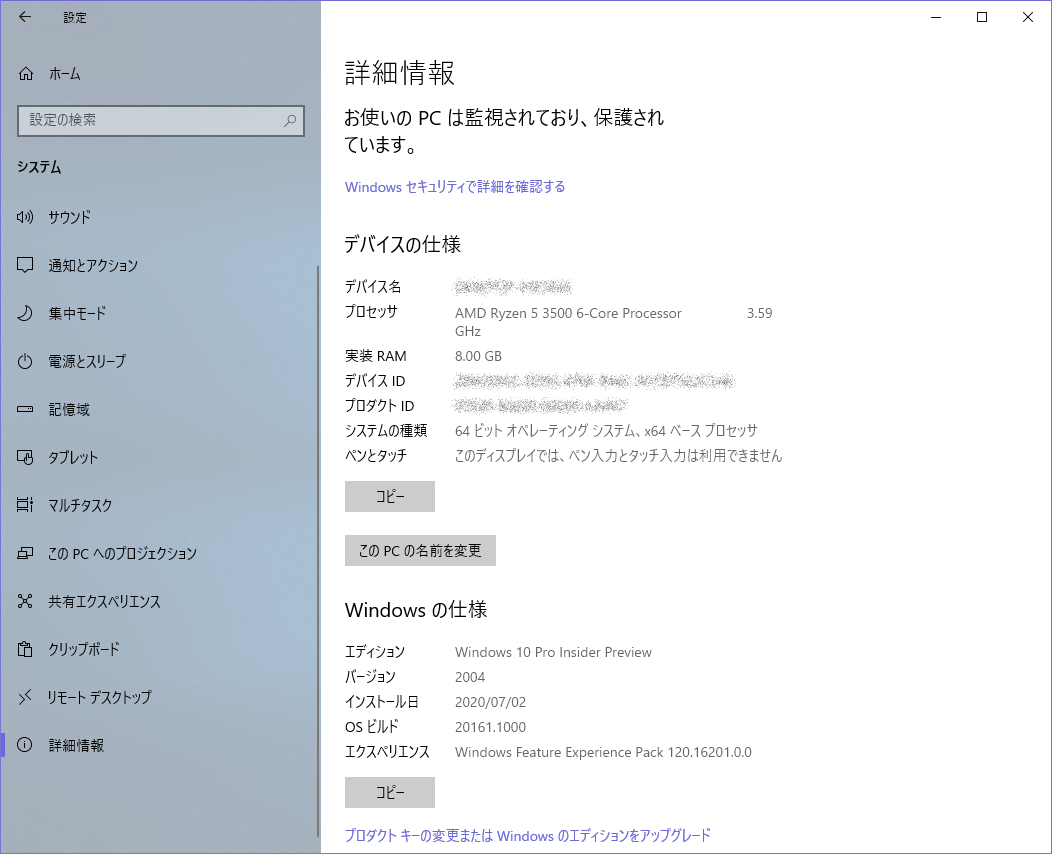
Task: Open リモート デスクトップ settings page
Action: pyautogui.click(x=160, y=697)
